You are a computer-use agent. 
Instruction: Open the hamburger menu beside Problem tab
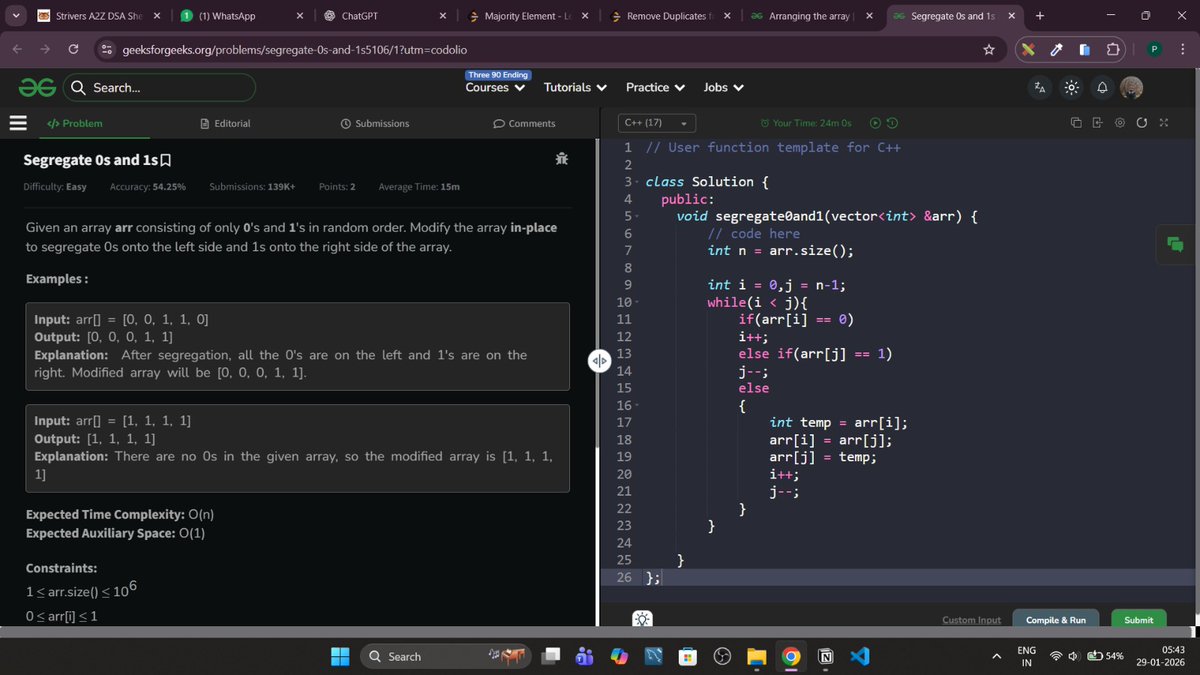coord(18,123)
